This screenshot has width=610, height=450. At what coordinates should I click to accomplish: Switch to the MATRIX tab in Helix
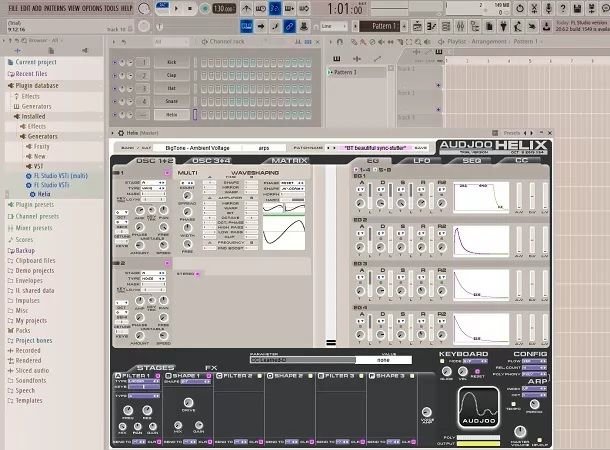(289, 161)
